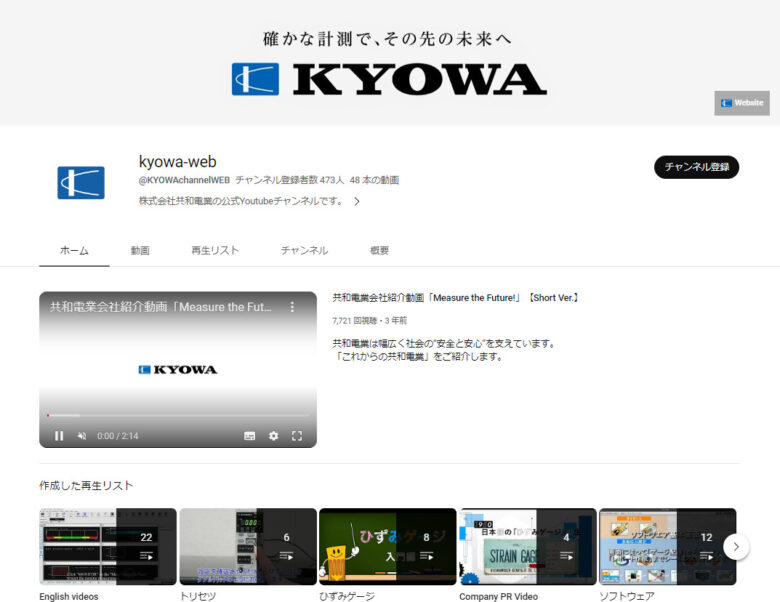The height and width of the screenshot is (602, 780).
Task: Click the 0:00 / 2:14 time display
Action: click(117, 436)
